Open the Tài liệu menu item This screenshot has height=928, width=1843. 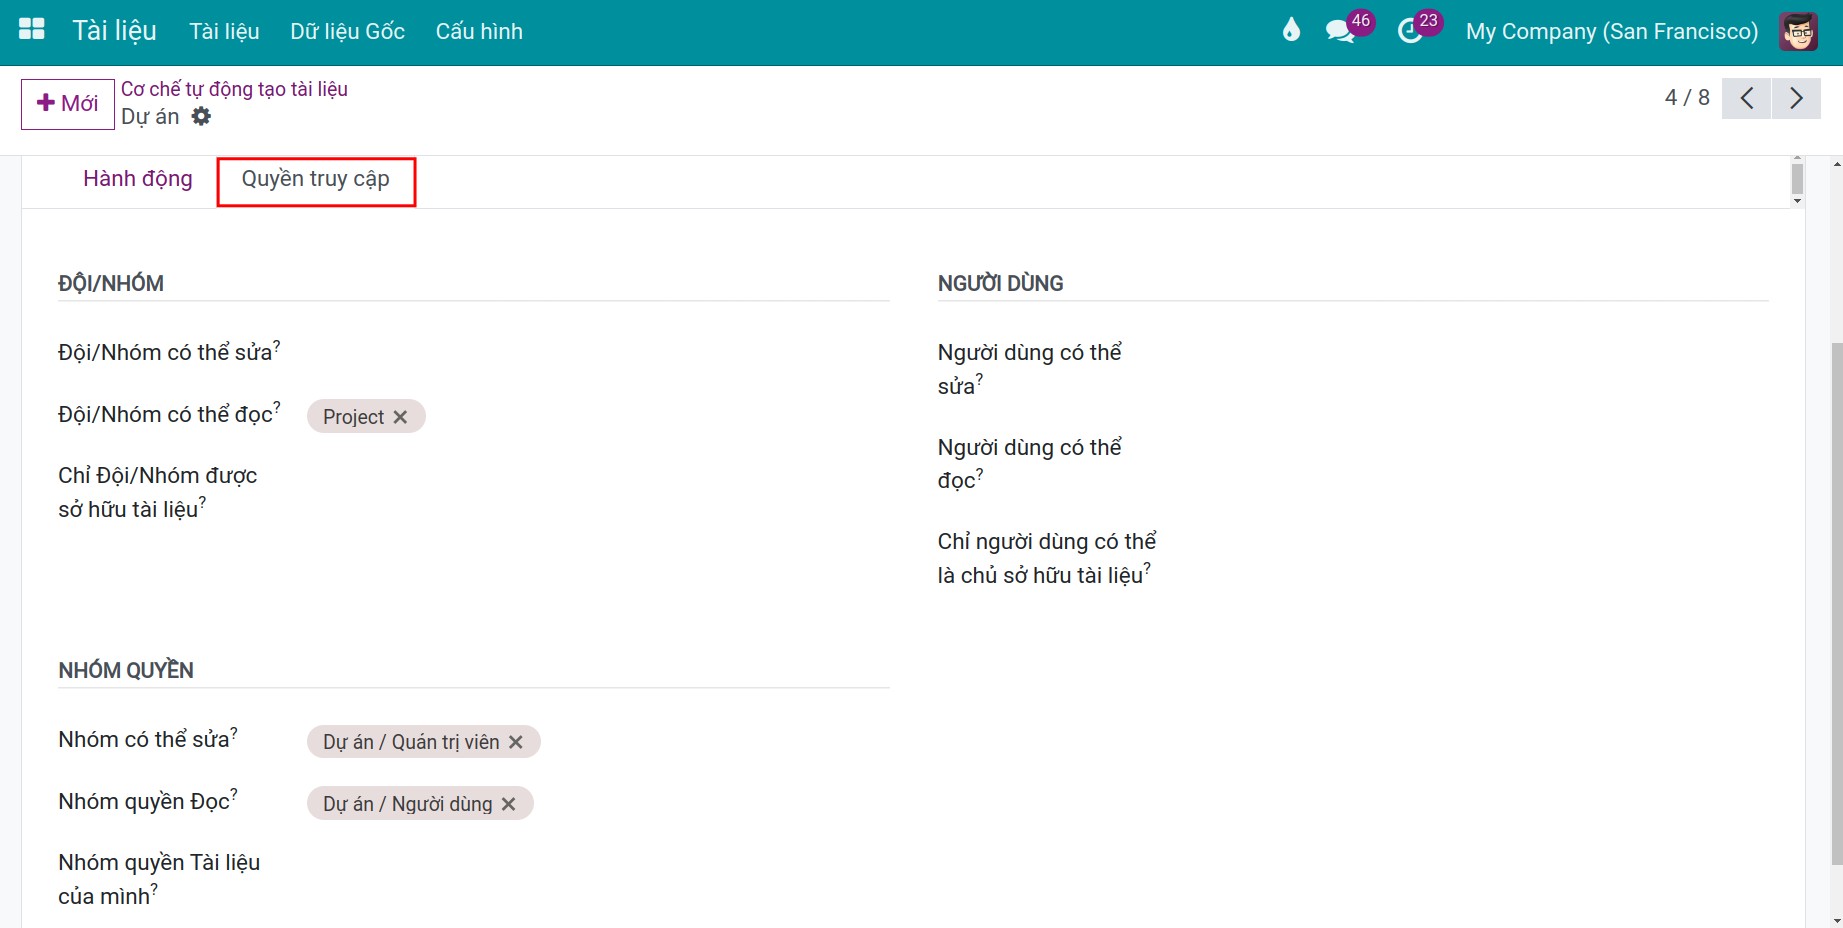click(x=224, y=31)
